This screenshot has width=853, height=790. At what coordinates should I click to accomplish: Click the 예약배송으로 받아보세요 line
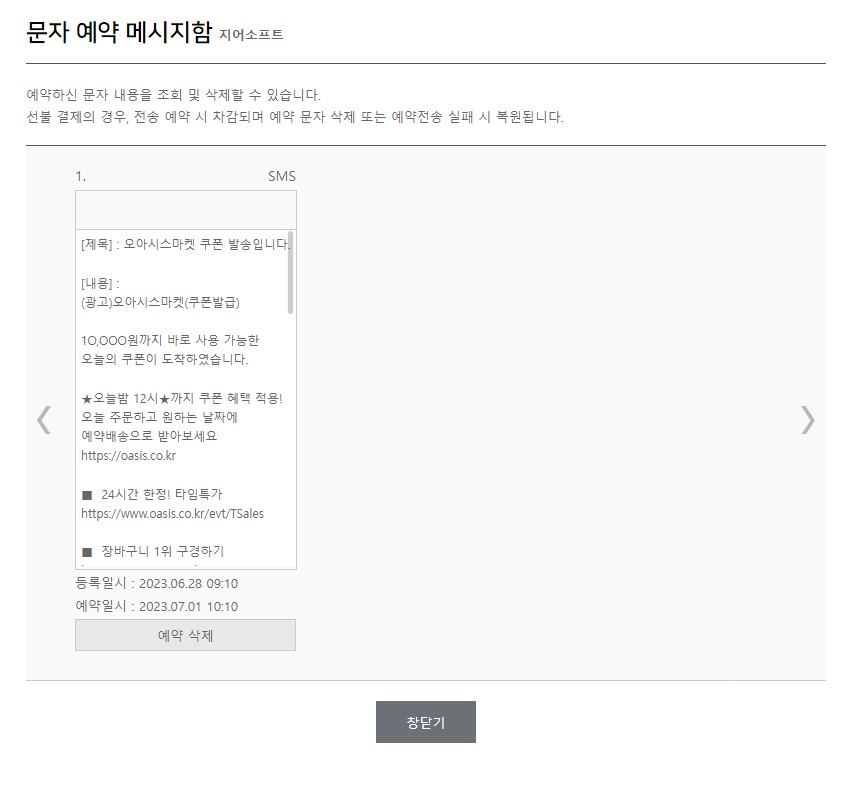[x=149, y=436]
